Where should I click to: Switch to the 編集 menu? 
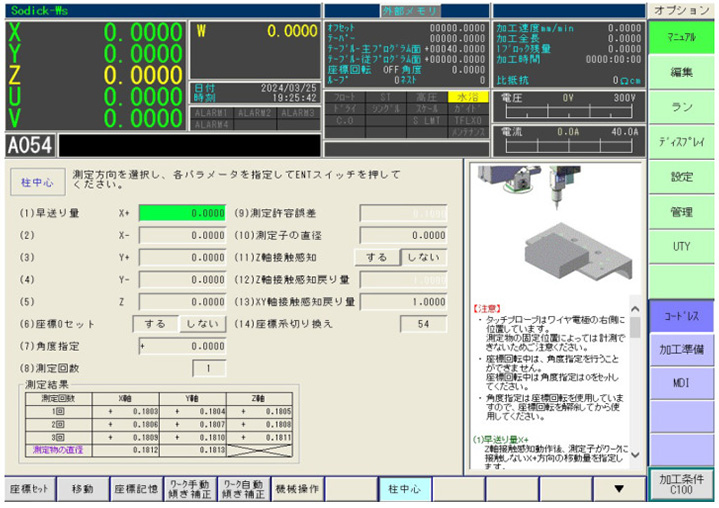click(681, 72)
